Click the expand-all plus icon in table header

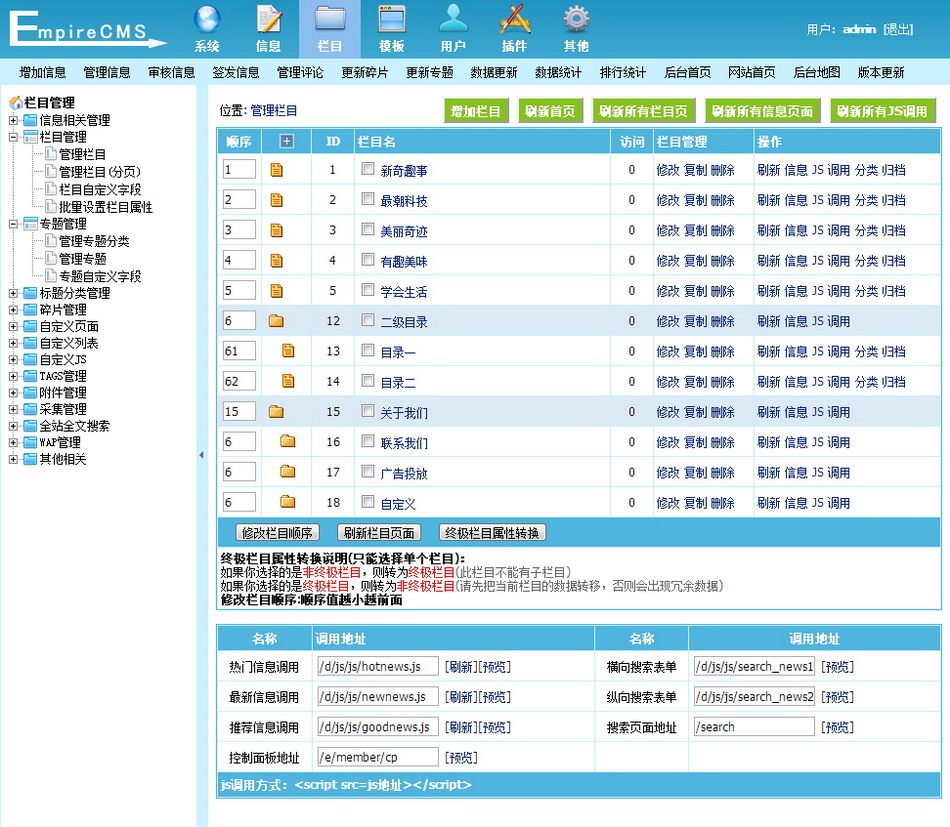pyautogui.click(x=287, y=142)
